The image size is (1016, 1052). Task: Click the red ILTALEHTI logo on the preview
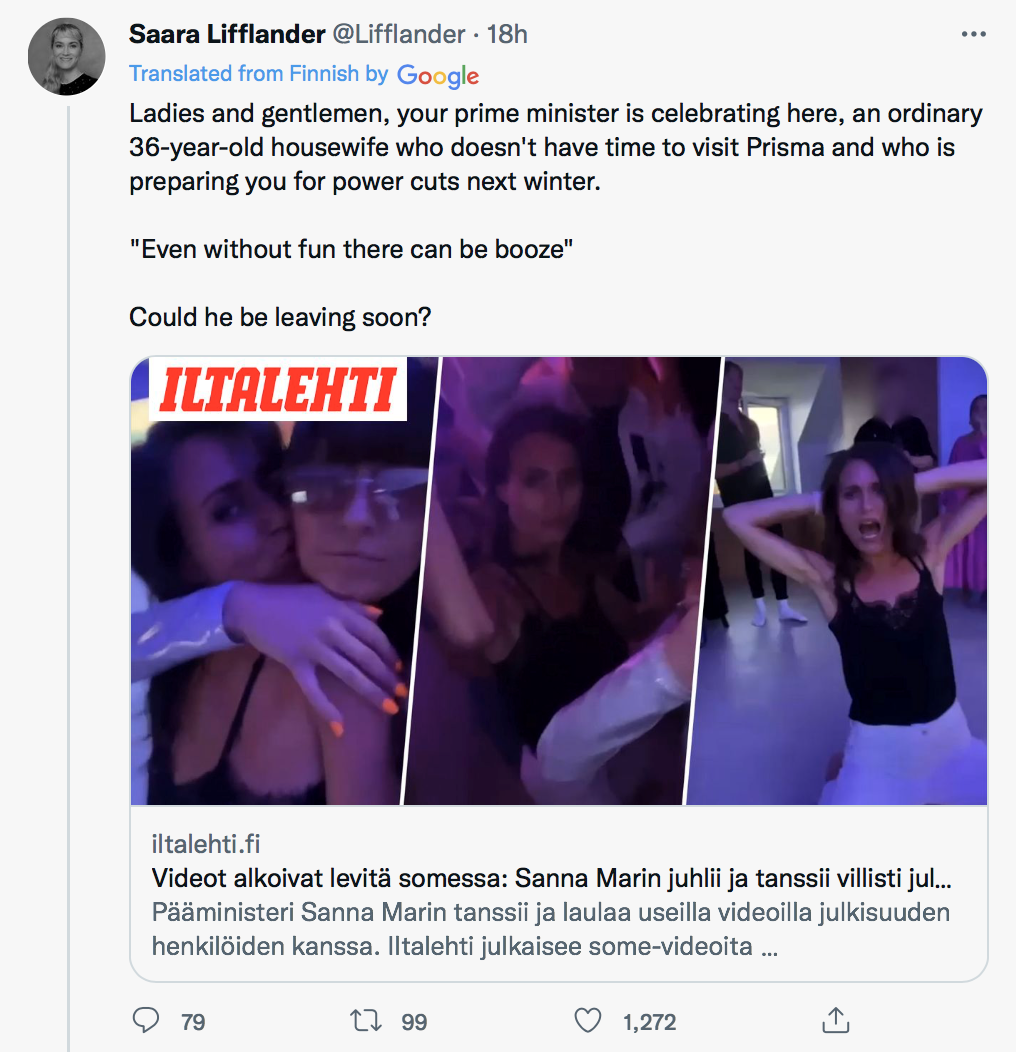tap(278, 390)
